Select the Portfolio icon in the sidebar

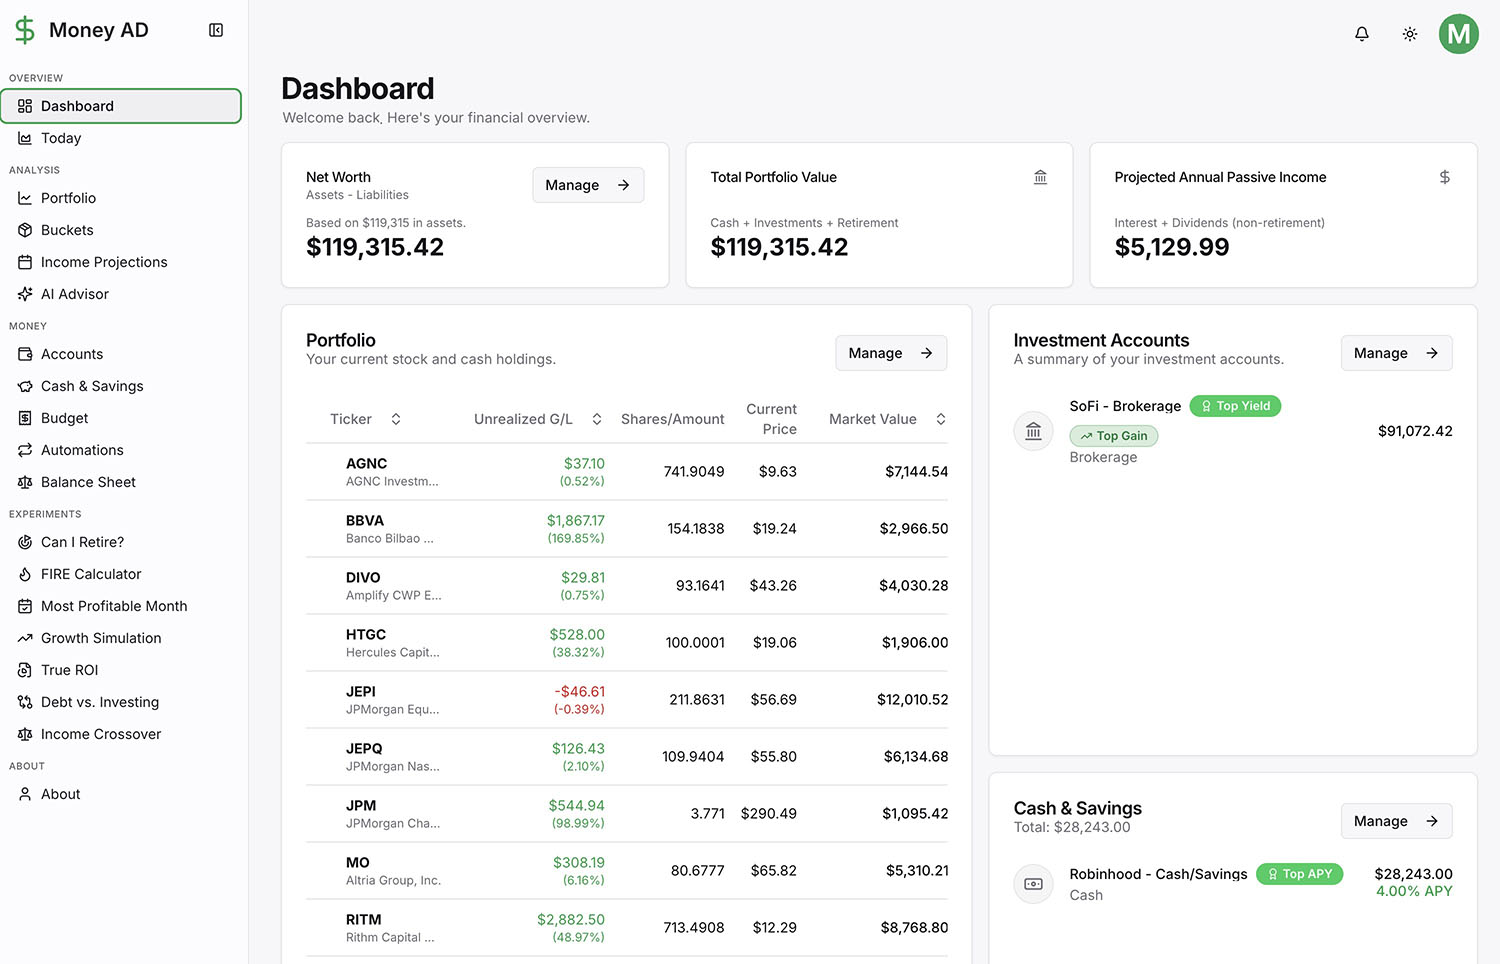pos(24,198)
